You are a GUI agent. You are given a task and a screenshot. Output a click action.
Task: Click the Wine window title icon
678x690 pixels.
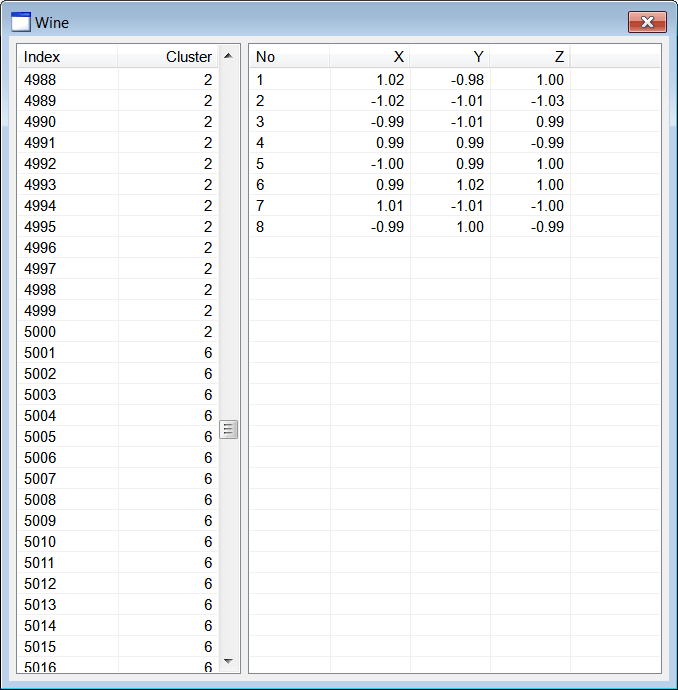tap(21, 22)
